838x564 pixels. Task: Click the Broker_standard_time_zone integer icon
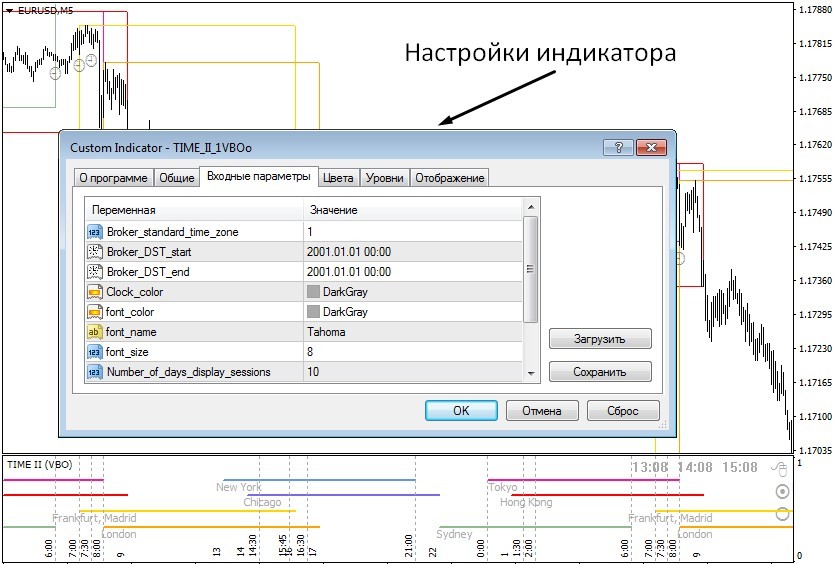pos(94,232)
